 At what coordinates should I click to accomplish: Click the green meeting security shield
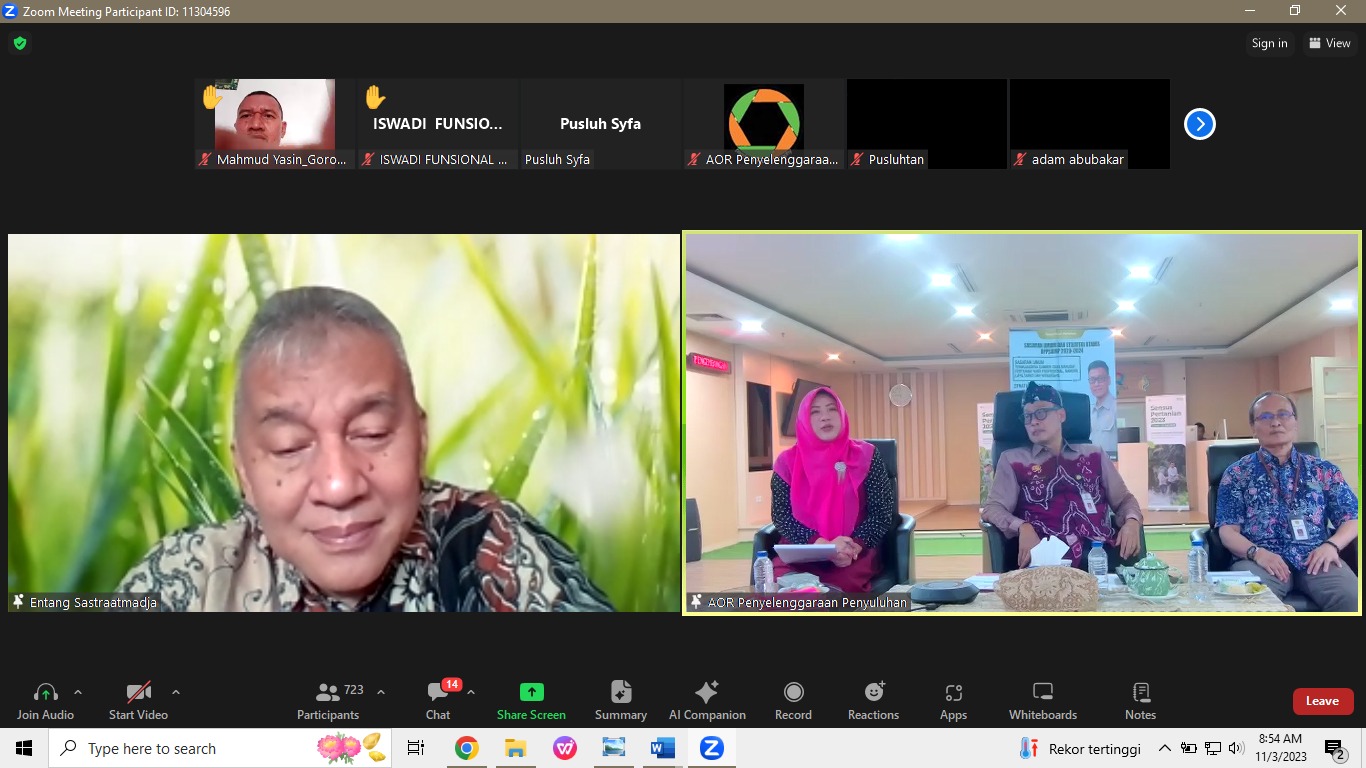(x=19, y=43)
